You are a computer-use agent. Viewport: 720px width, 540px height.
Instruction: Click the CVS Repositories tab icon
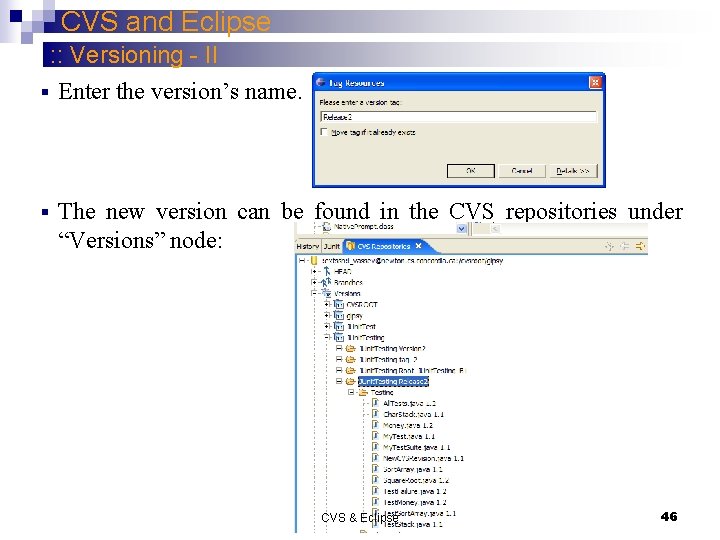pyautogui.click(x=351, y=246)
